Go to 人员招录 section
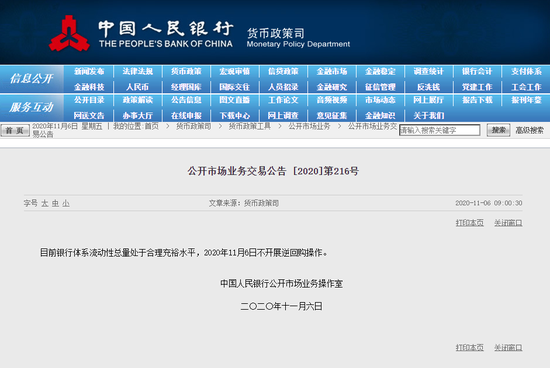550x368 pixels. pyautogui.click(x=283, y=87)
